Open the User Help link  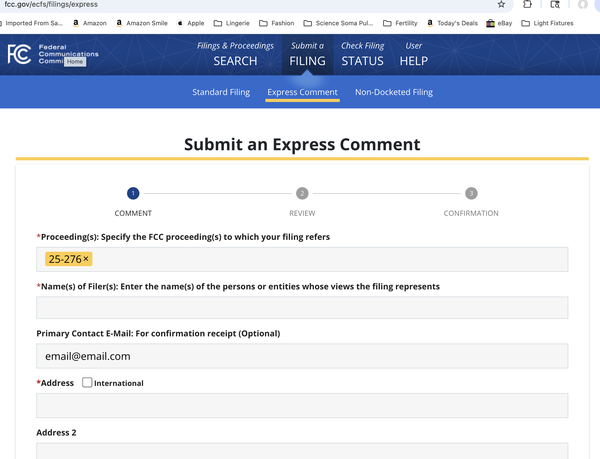click(413, 54)
